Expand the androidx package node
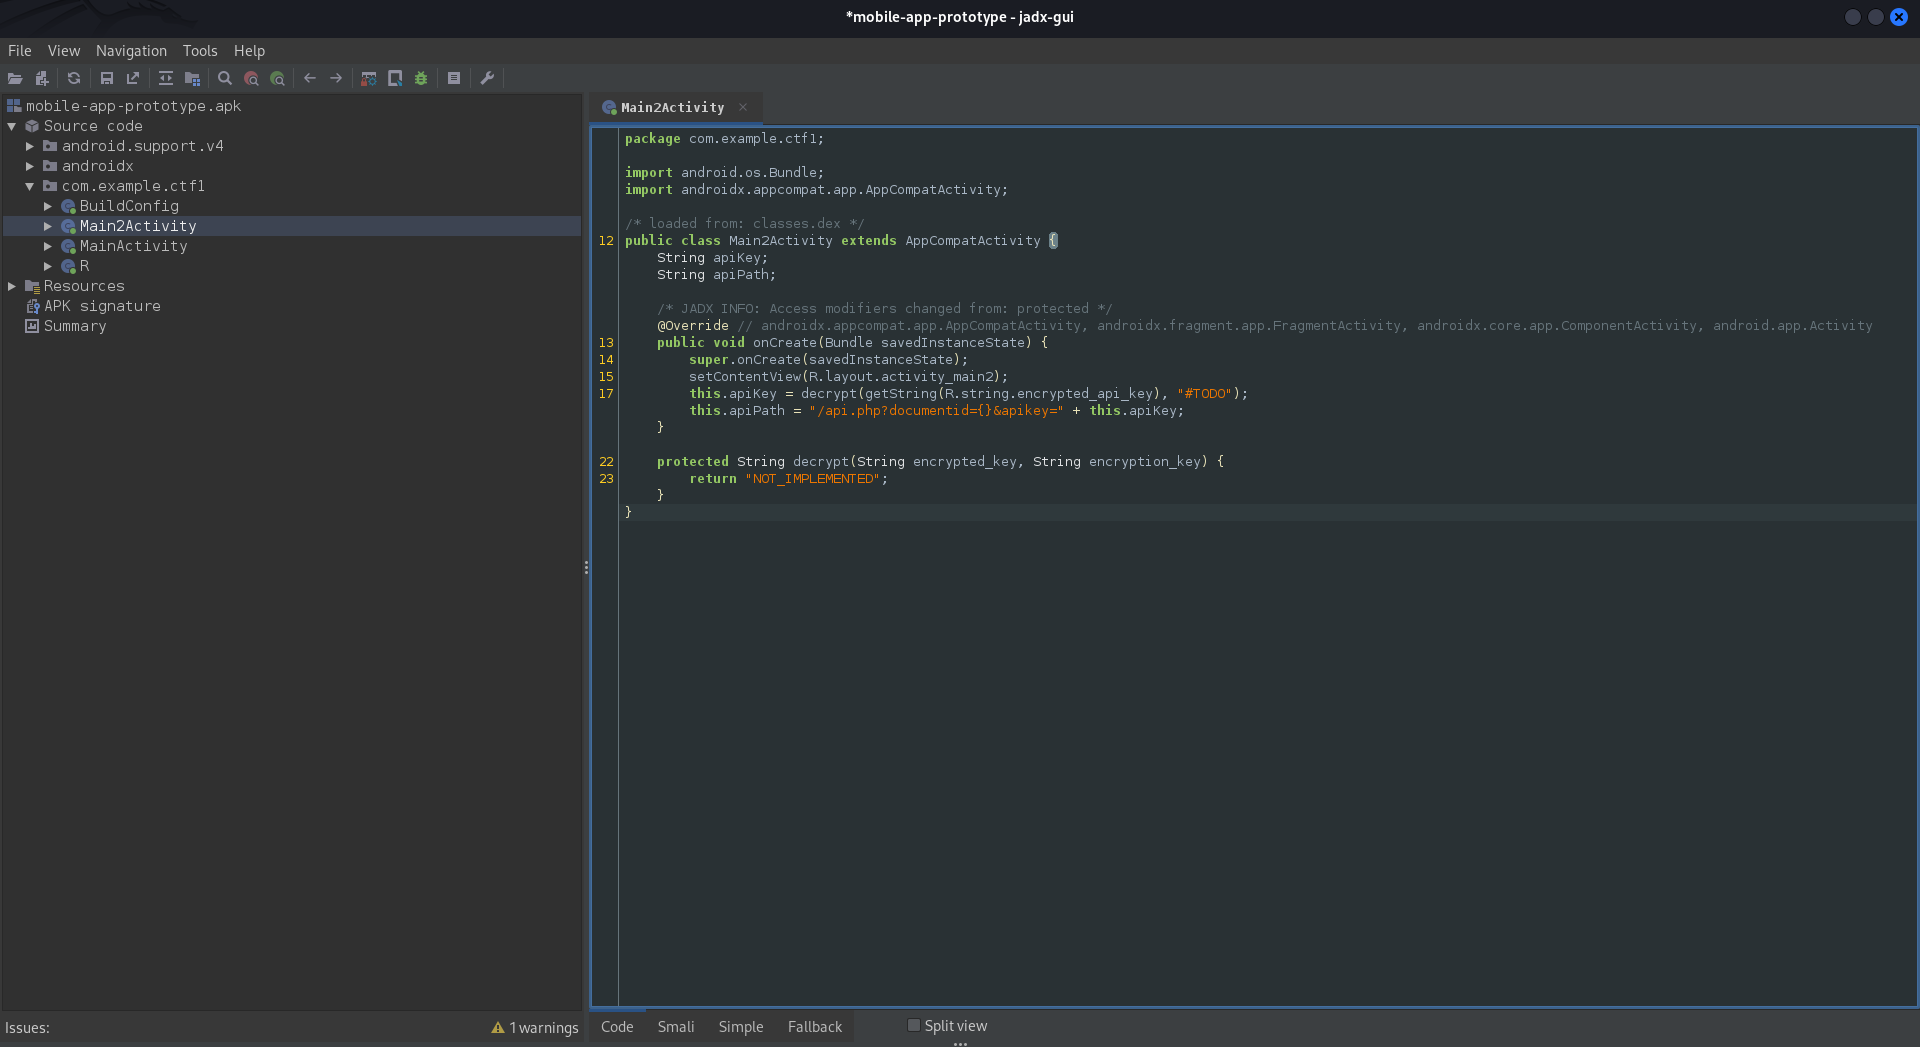This screenshot has height=1047, width=1920. pyautogui.click(x=30, y=166)
